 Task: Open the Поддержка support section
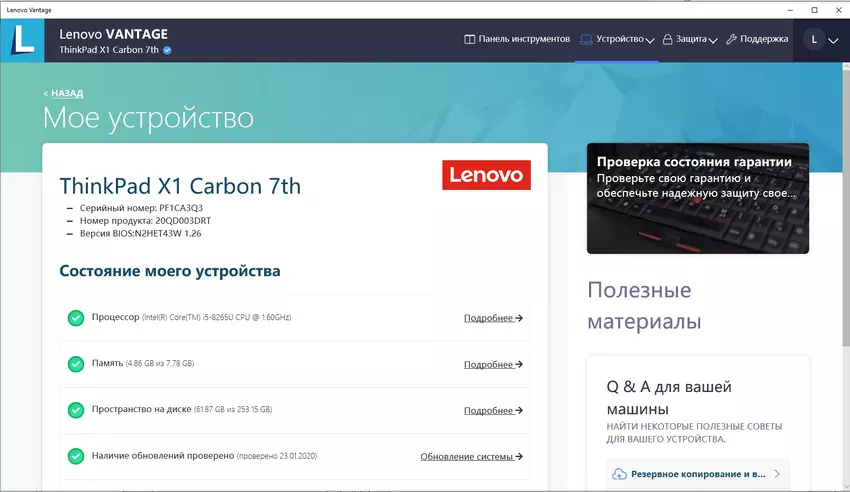pyautogui.click(x=757, y=40)
